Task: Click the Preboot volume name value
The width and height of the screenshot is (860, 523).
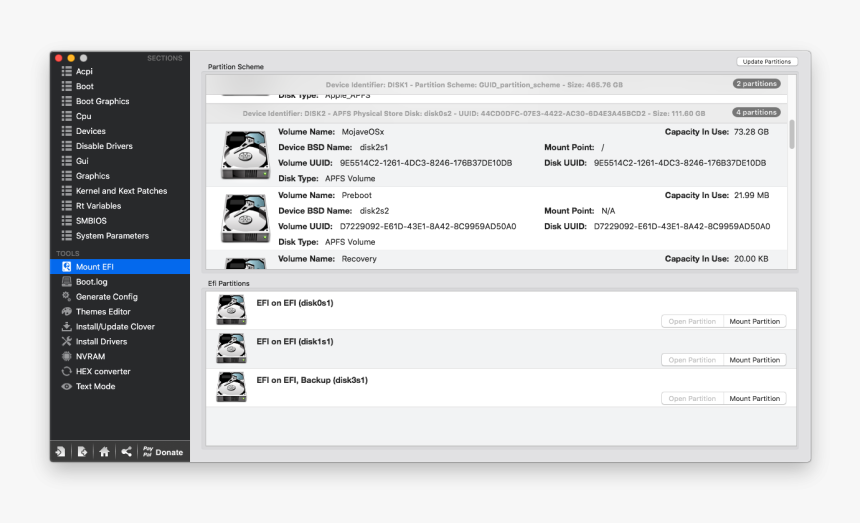Action: pos(357,195)
